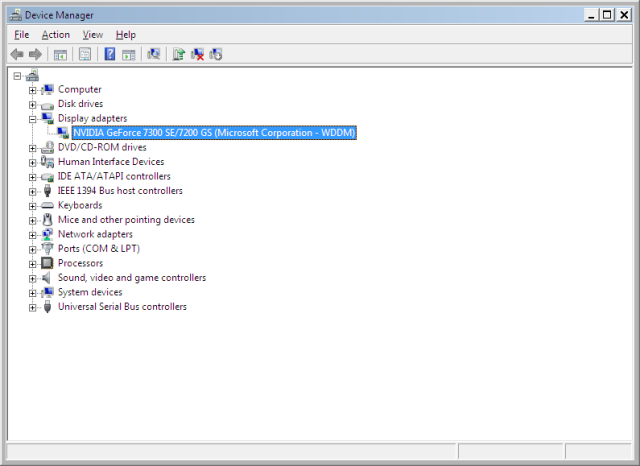Scan for hardware changes toolbar icon

coord(153,54)
